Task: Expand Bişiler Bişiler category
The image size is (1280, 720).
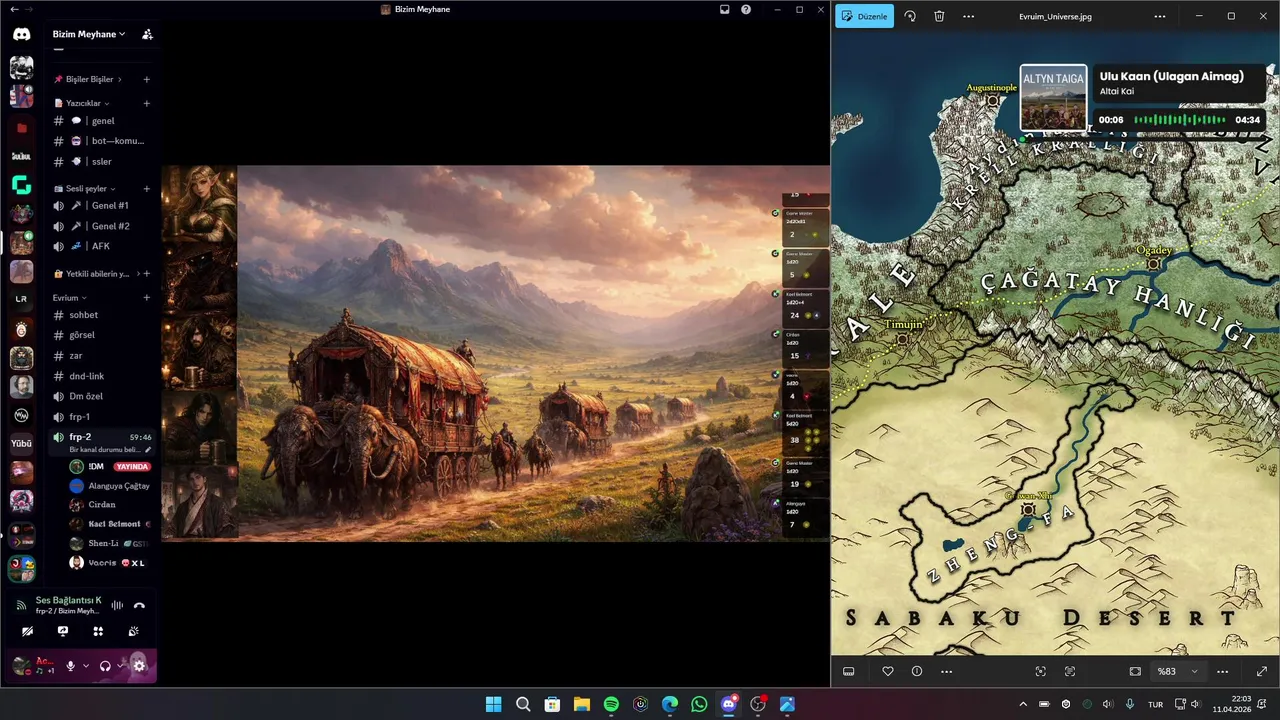Action: (x=88, y=79)
